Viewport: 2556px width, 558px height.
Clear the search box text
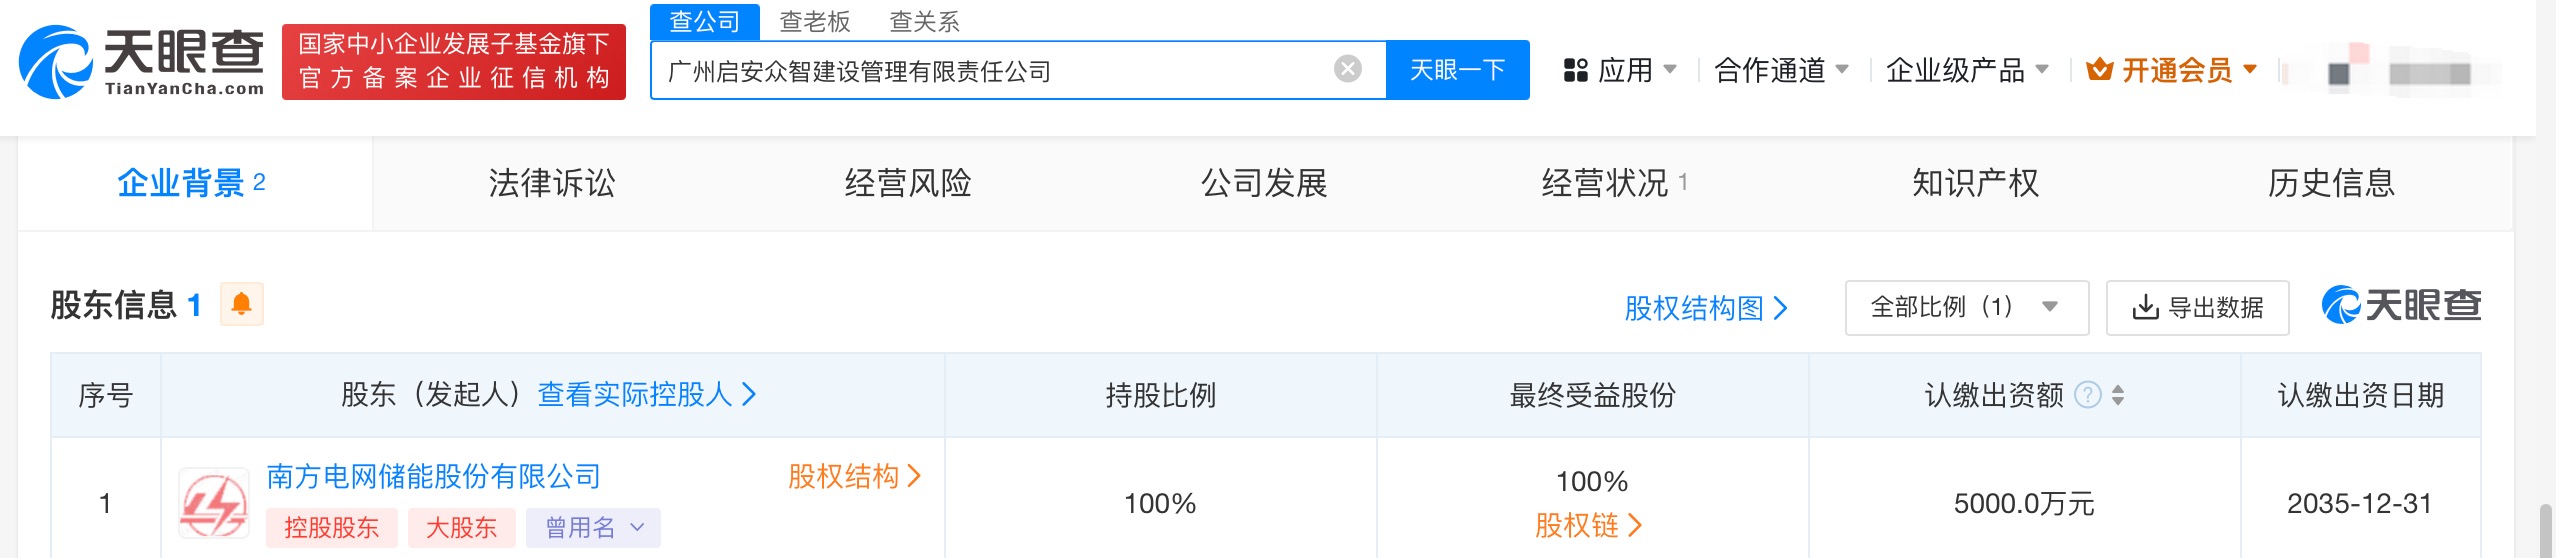pyautogui.click(x=1347, y=69)
